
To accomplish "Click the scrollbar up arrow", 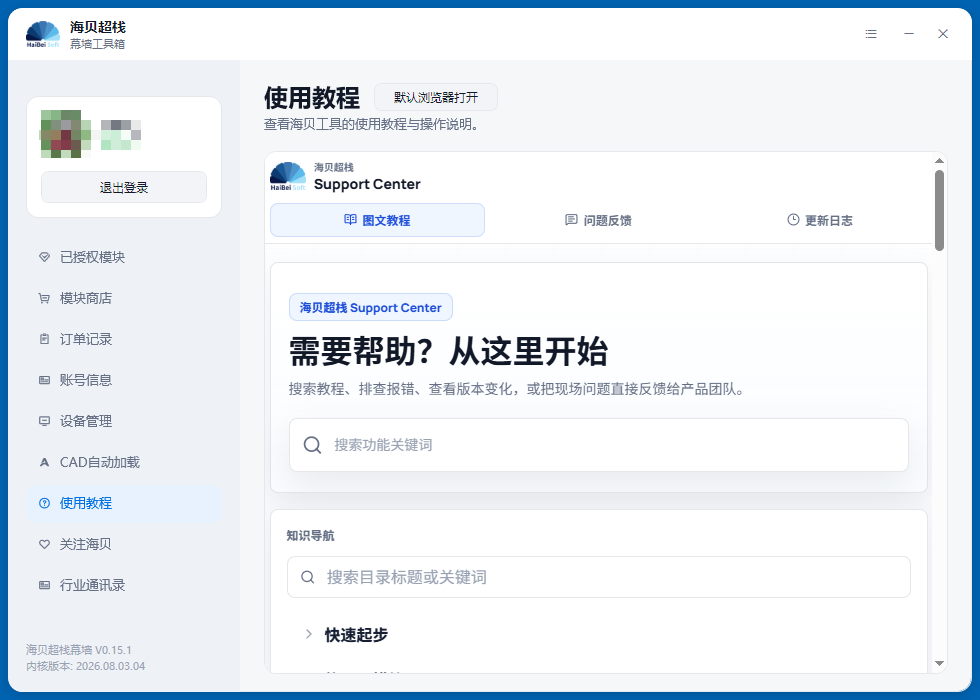I will pos(939,161).
